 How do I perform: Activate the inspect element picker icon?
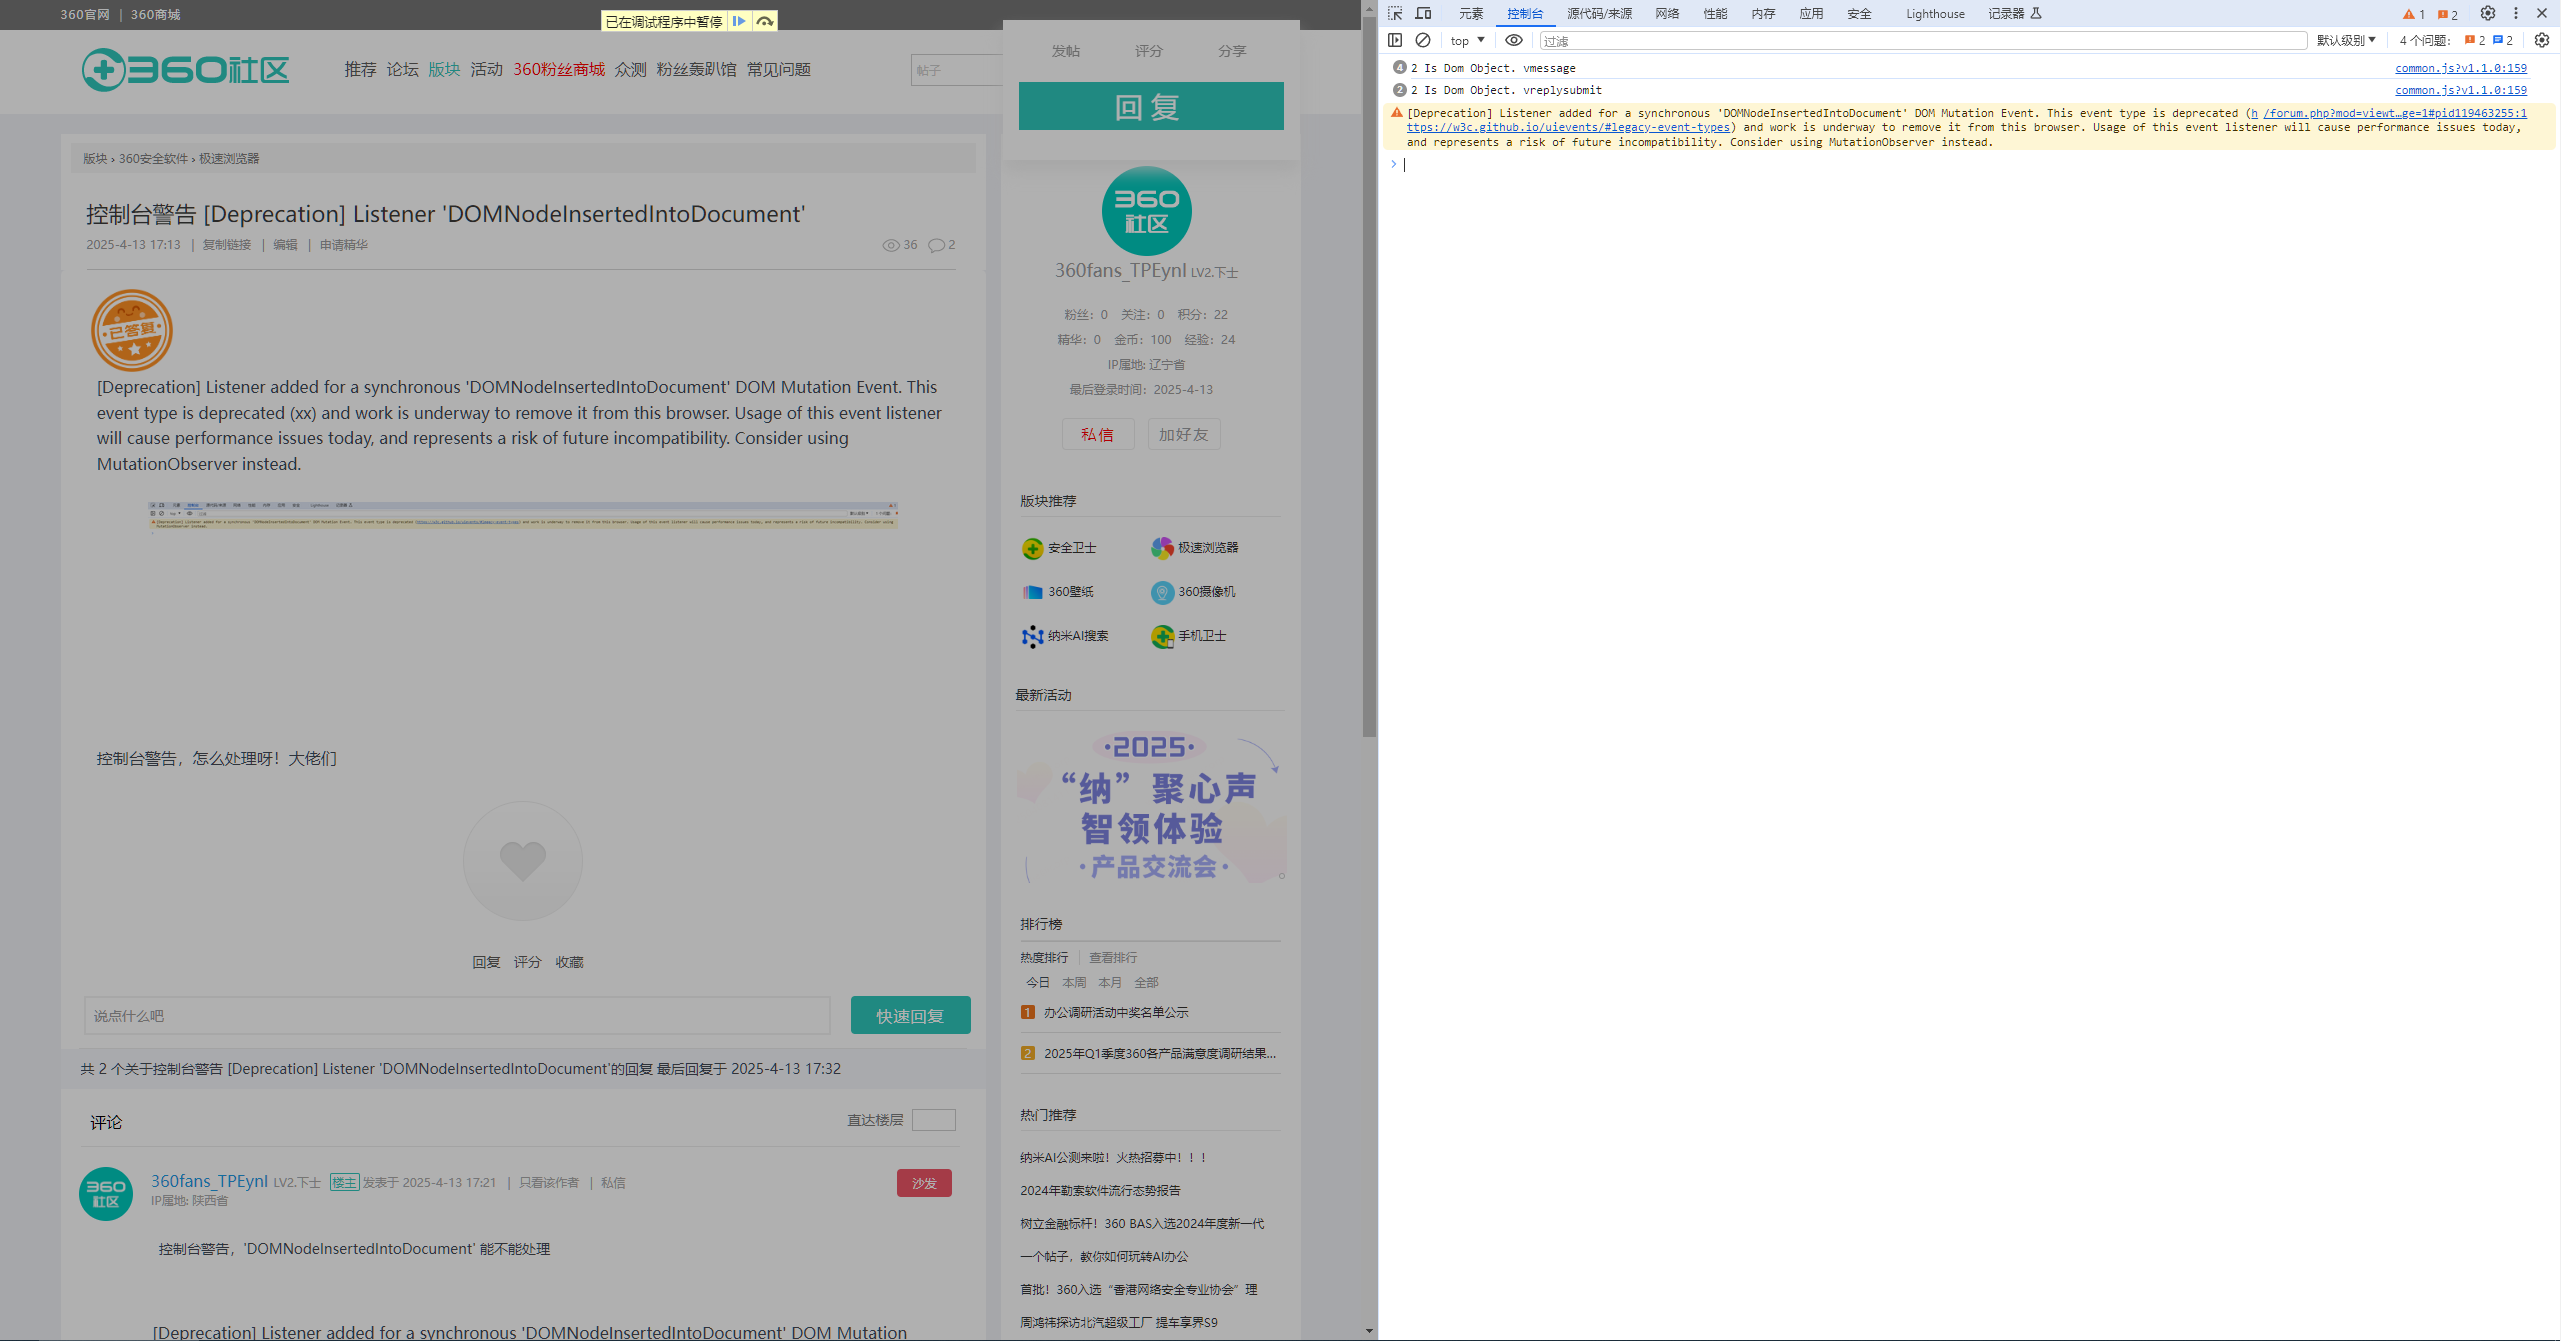point(1395,14)
